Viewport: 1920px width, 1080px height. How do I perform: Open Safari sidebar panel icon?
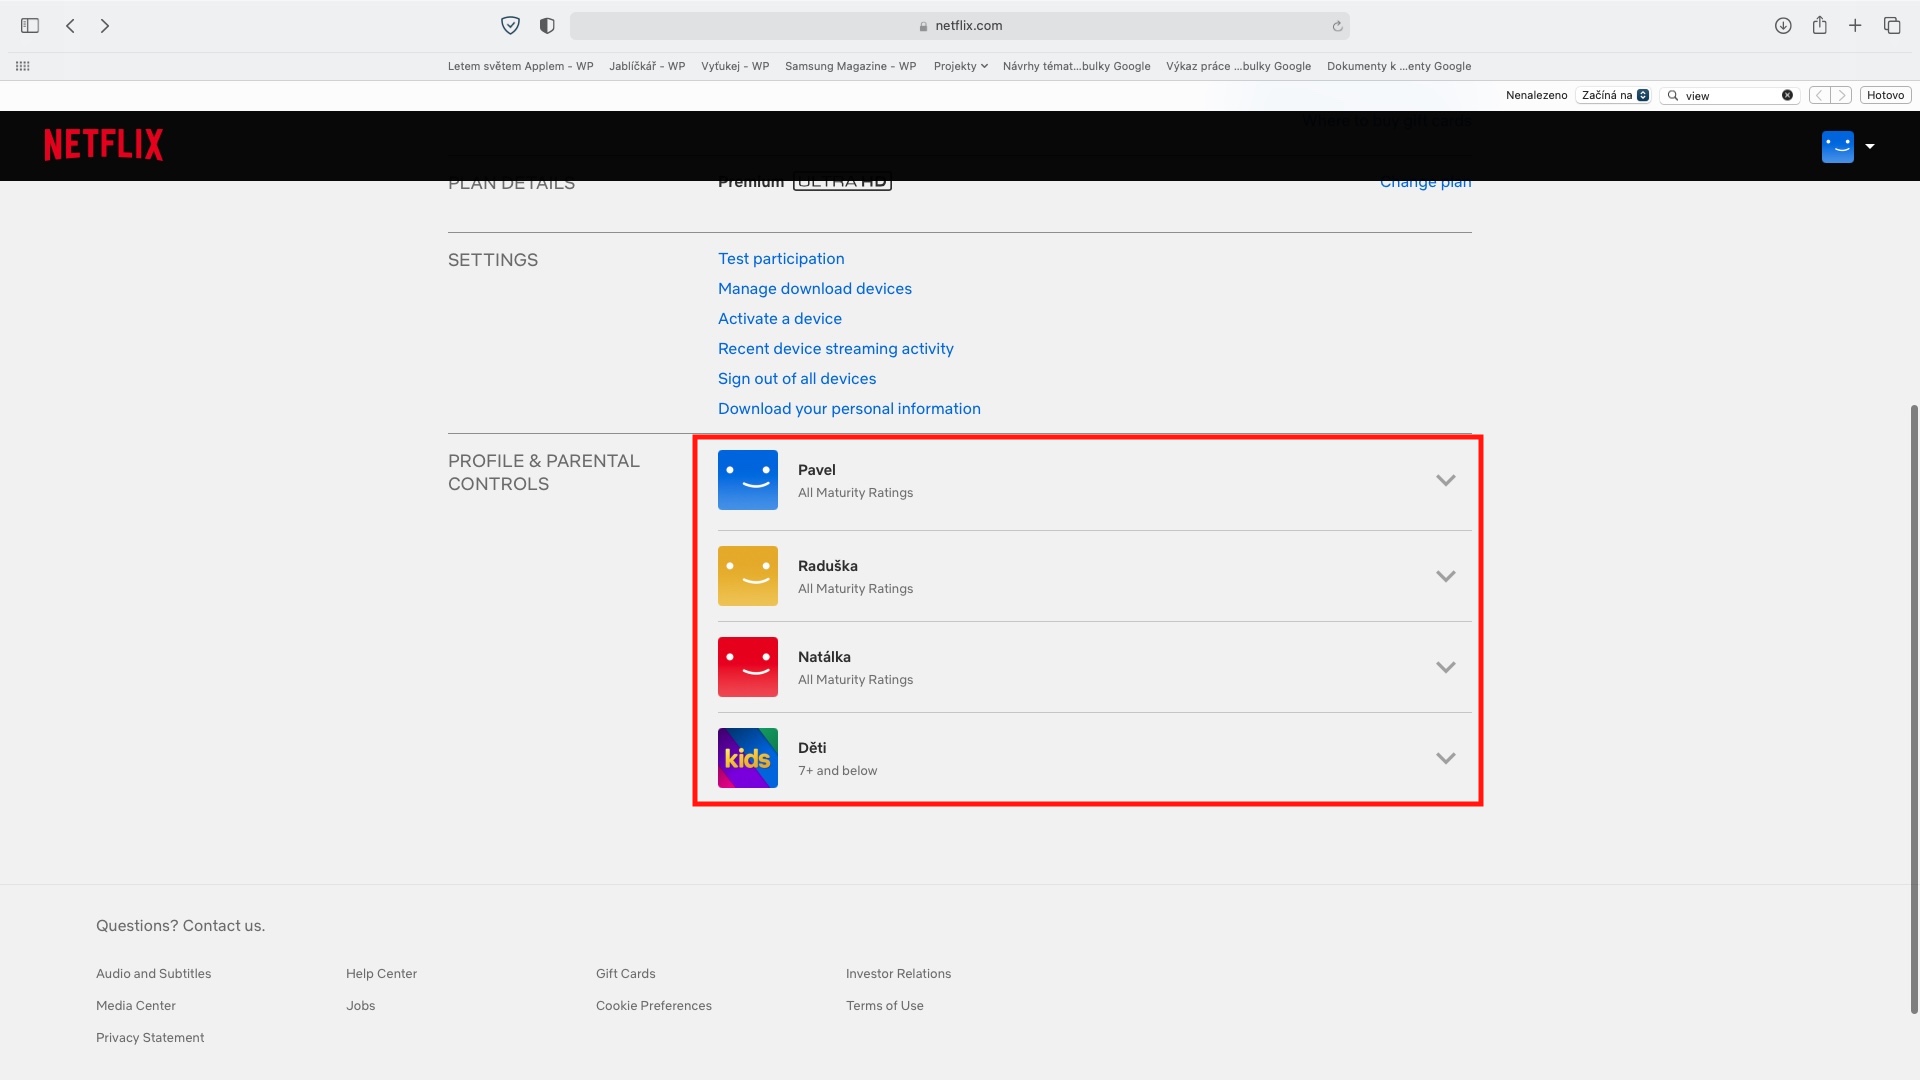30,26
